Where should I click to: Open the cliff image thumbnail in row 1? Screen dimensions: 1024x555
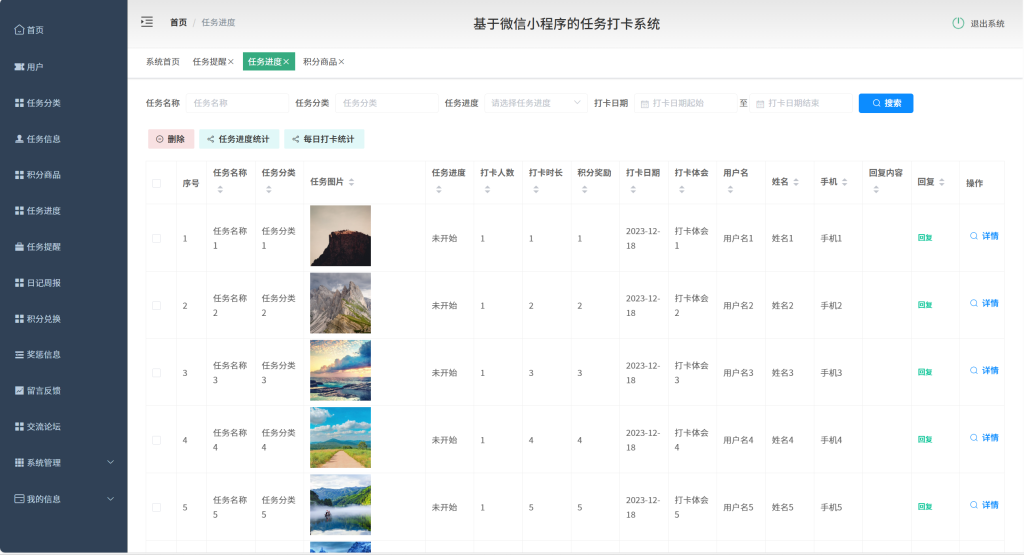(x=340, y=236)
